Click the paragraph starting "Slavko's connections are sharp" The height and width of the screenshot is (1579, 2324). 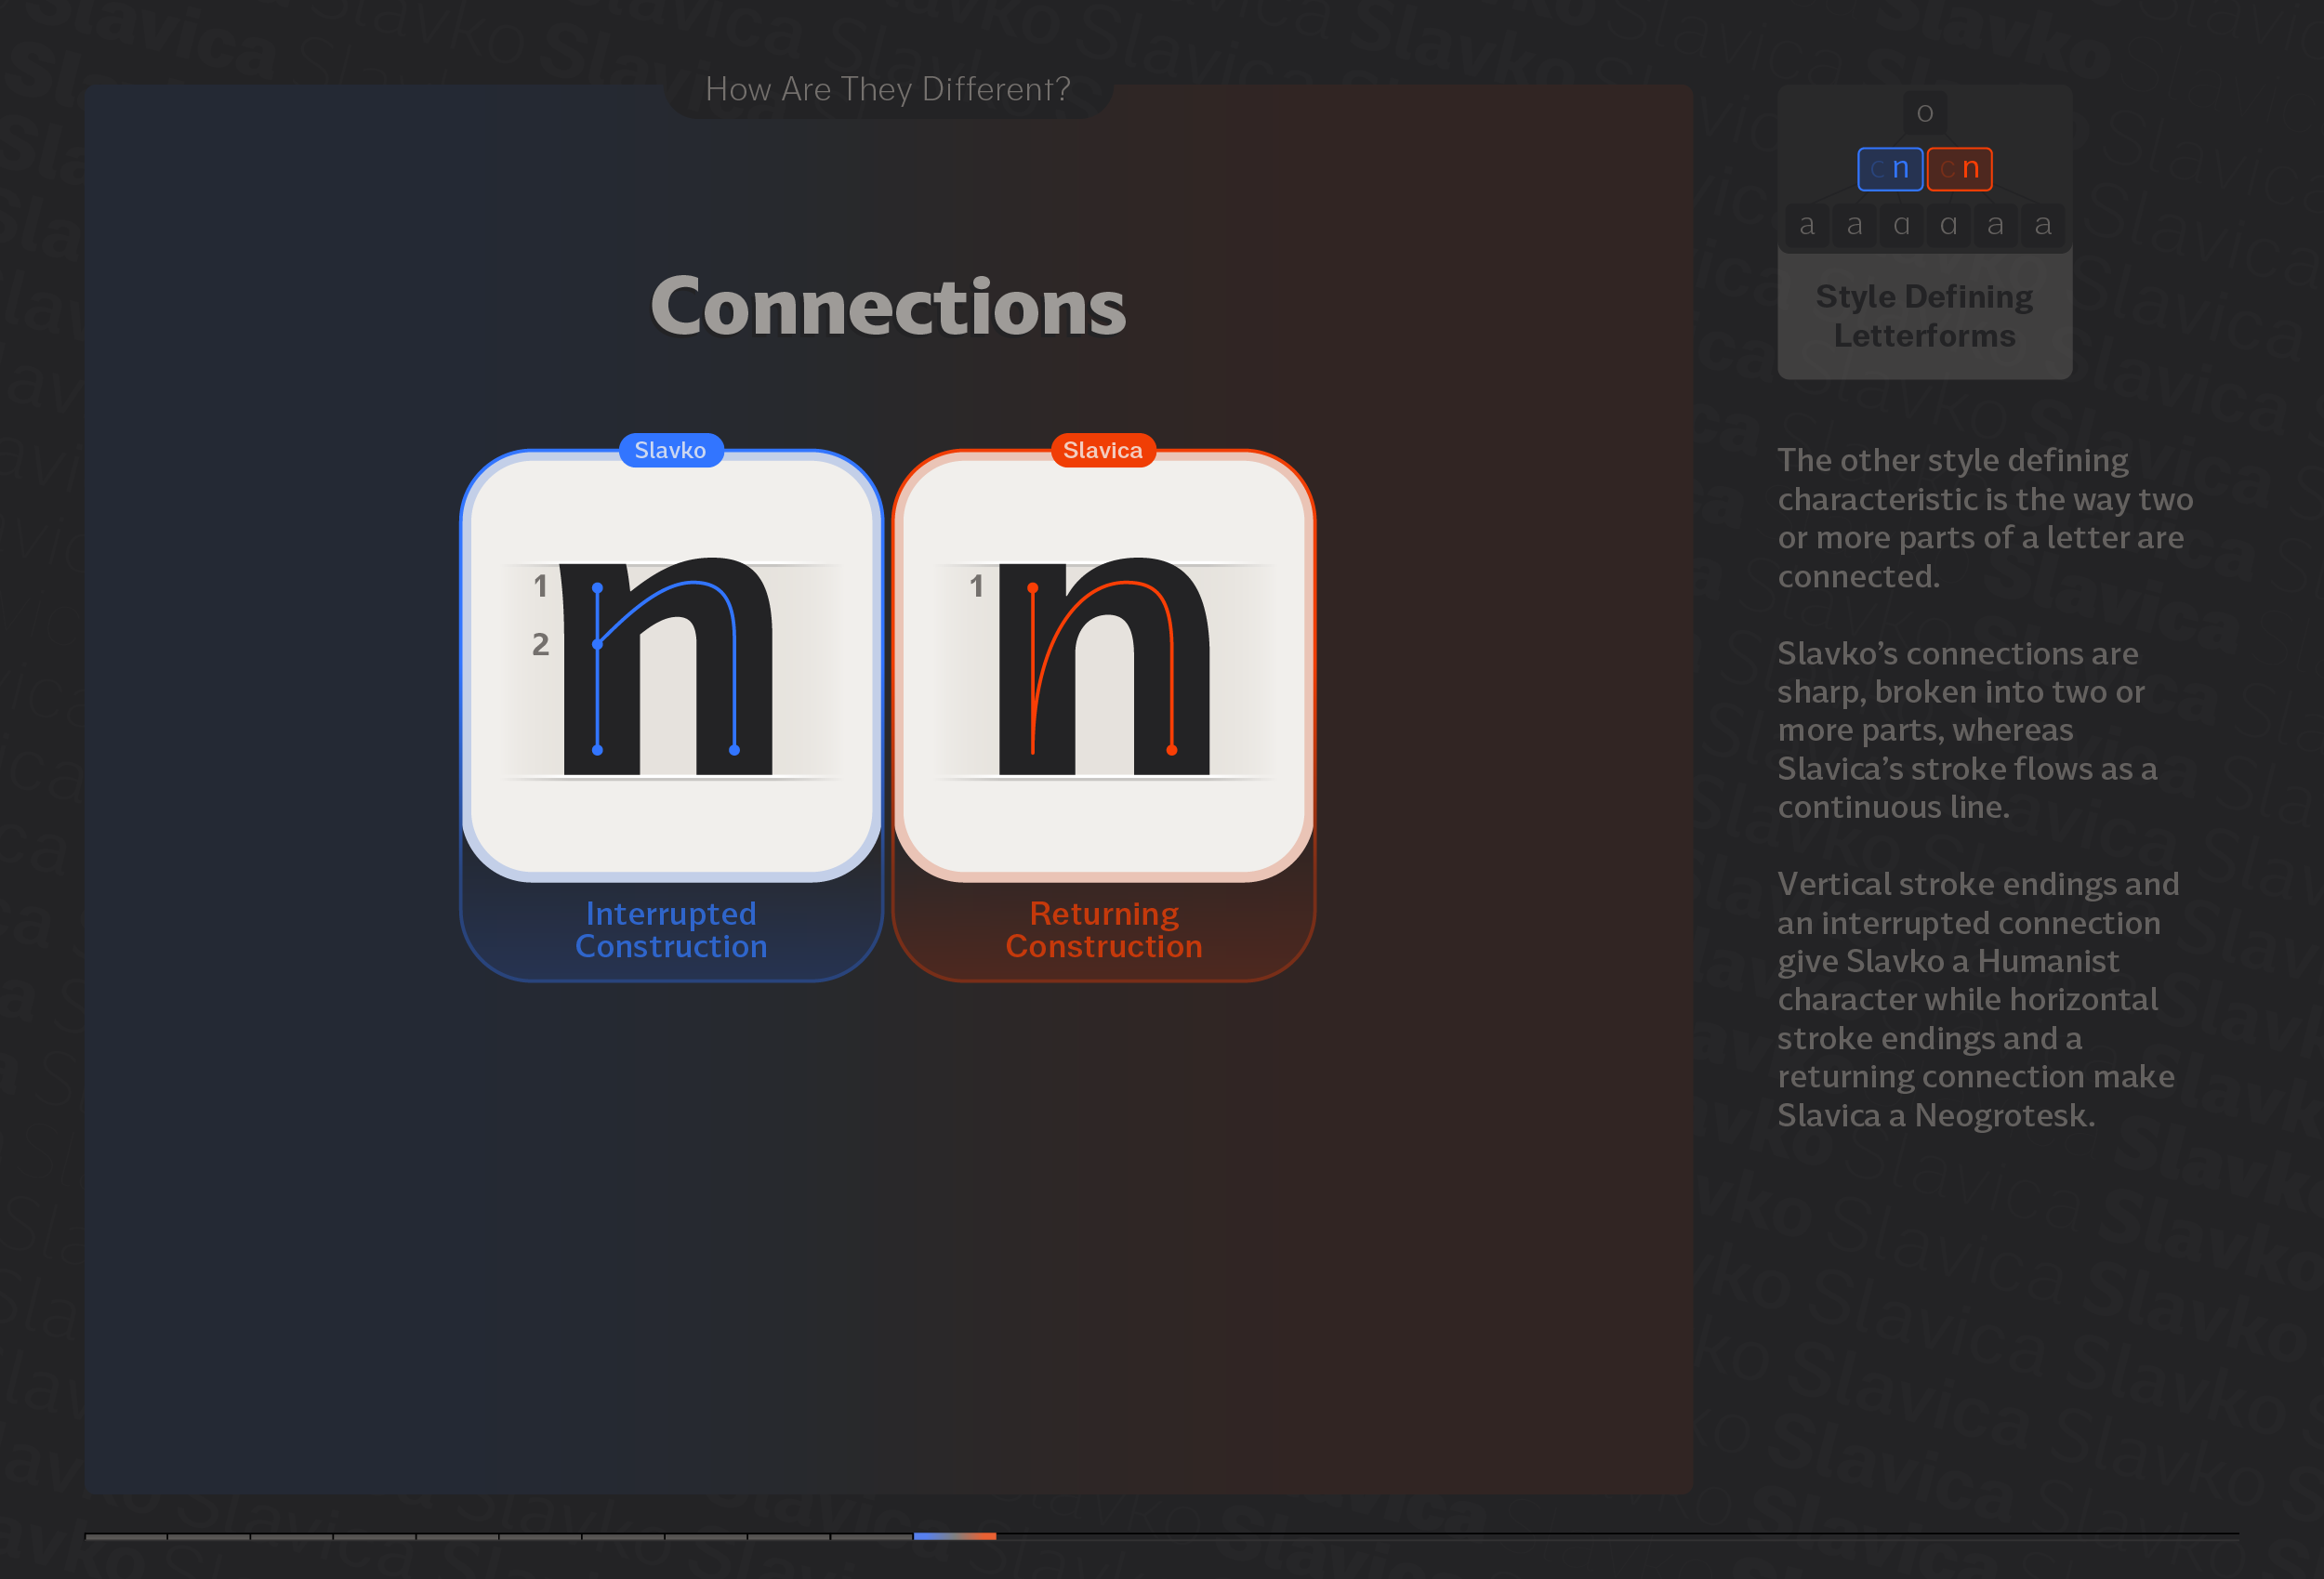[1967, 730]
